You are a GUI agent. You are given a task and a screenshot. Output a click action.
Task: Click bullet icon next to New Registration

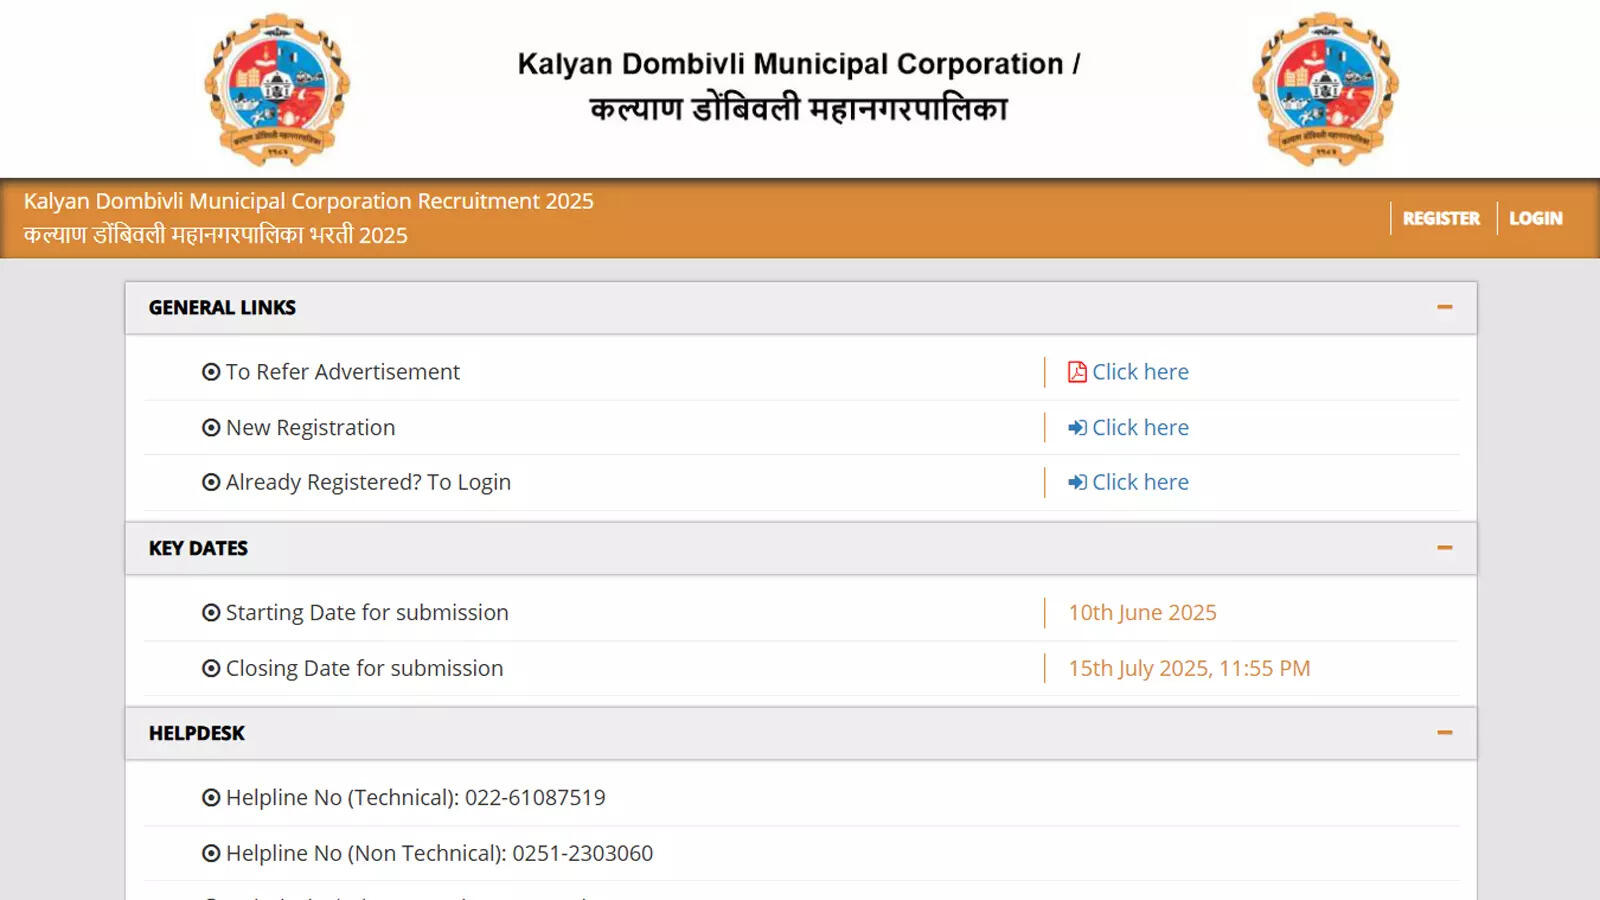pyautogui.click(x=211, y=428)
